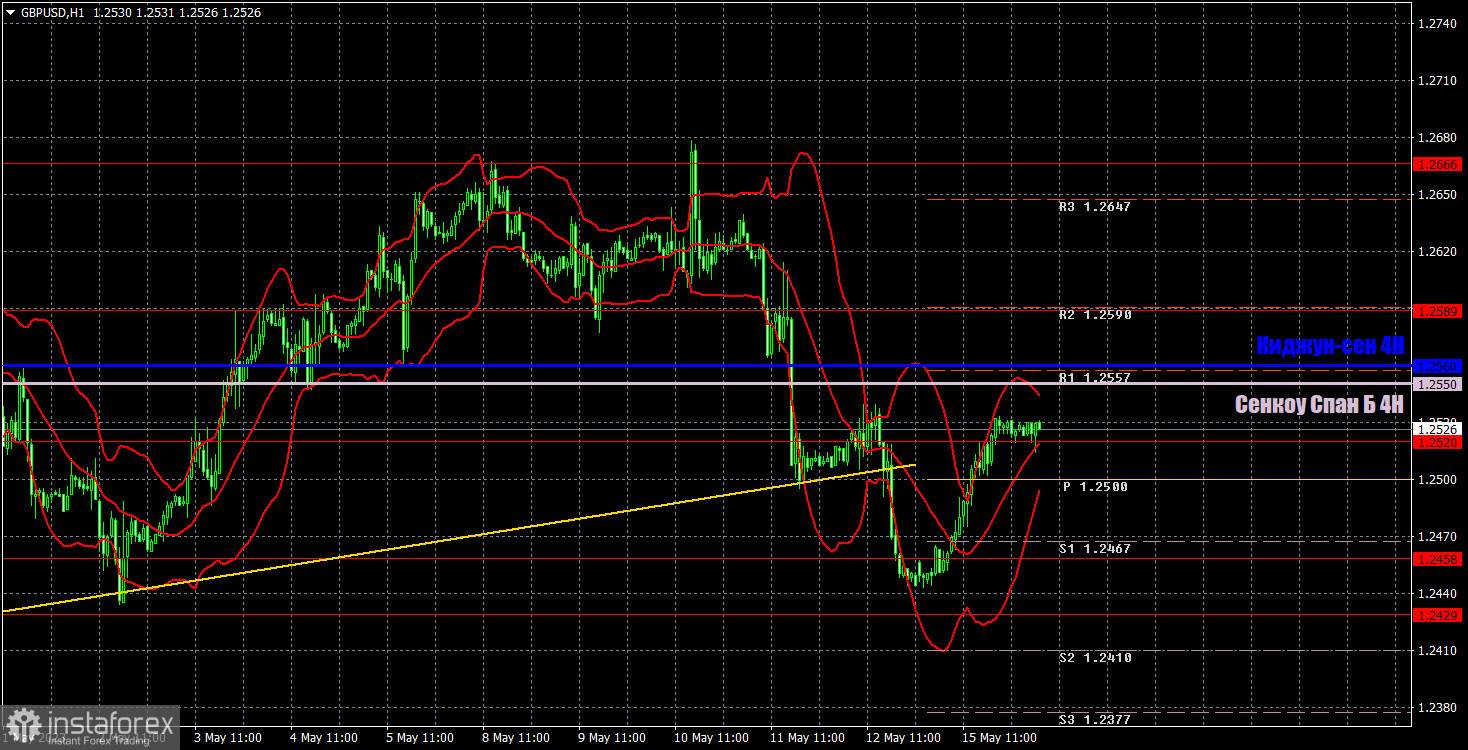This screenshot has width=1468, height=750.
Task: Select the blue 1.2560 price tag
Action: (x=1437, y=366)
